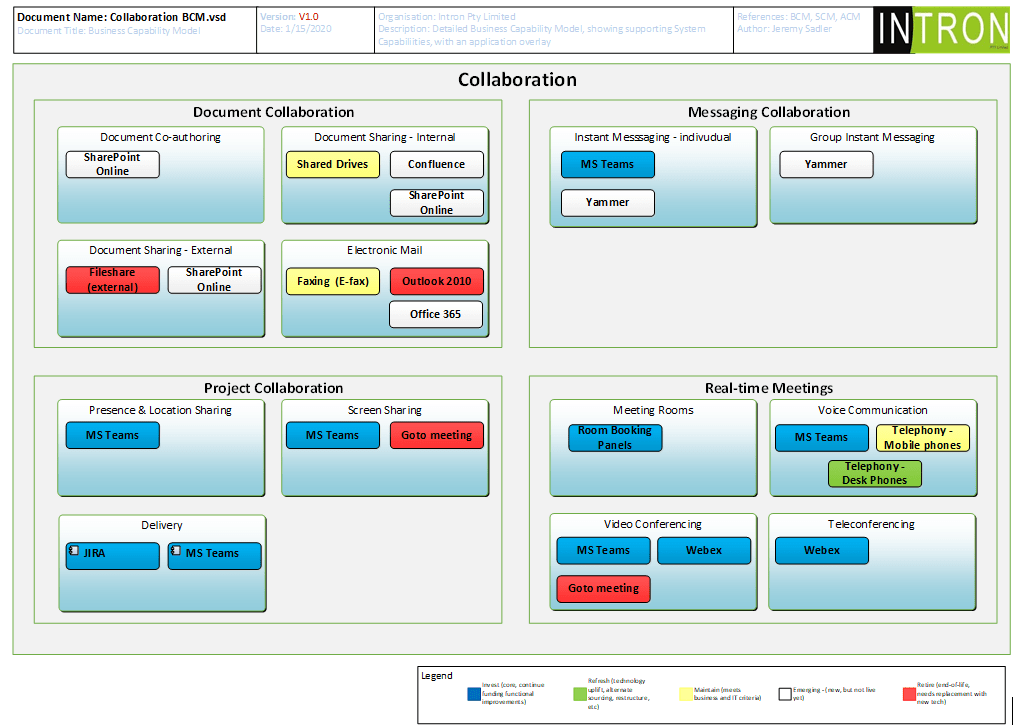Select the green Refresh legend swatch
Viewport: 1014px width, 728px height.
579,693
